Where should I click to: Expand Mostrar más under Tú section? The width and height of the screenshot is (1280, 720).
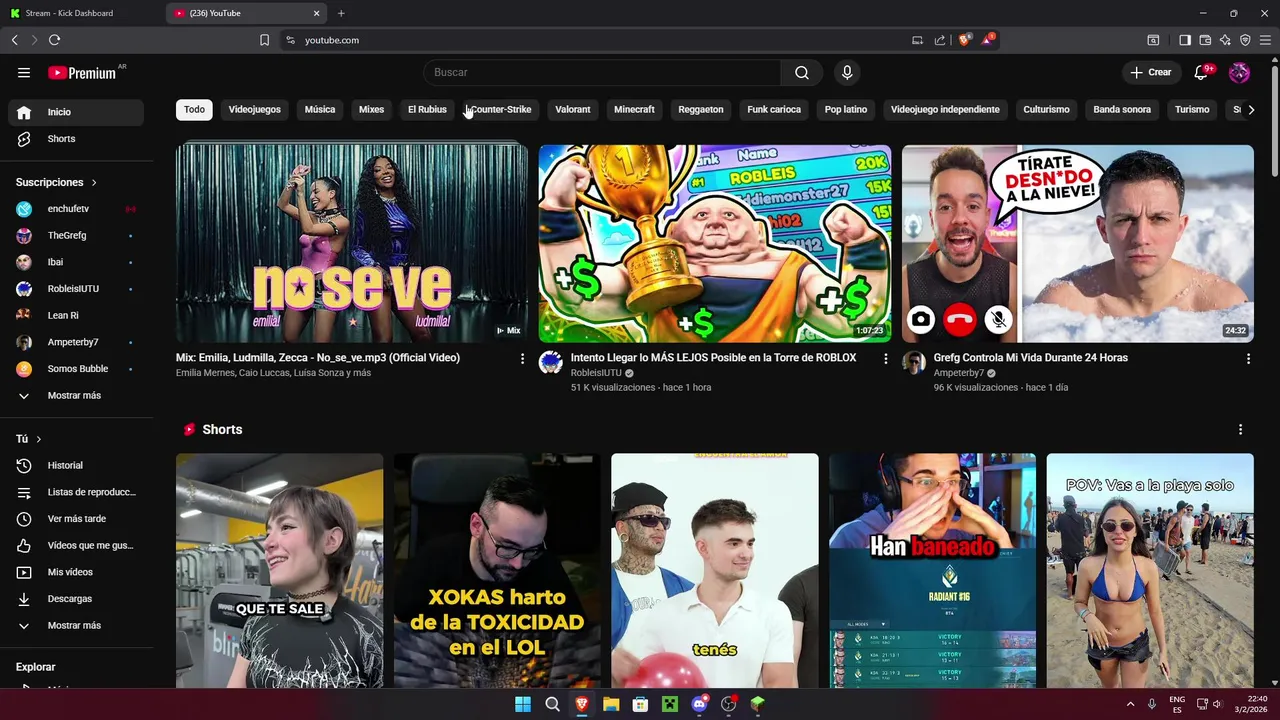[76, 626]
